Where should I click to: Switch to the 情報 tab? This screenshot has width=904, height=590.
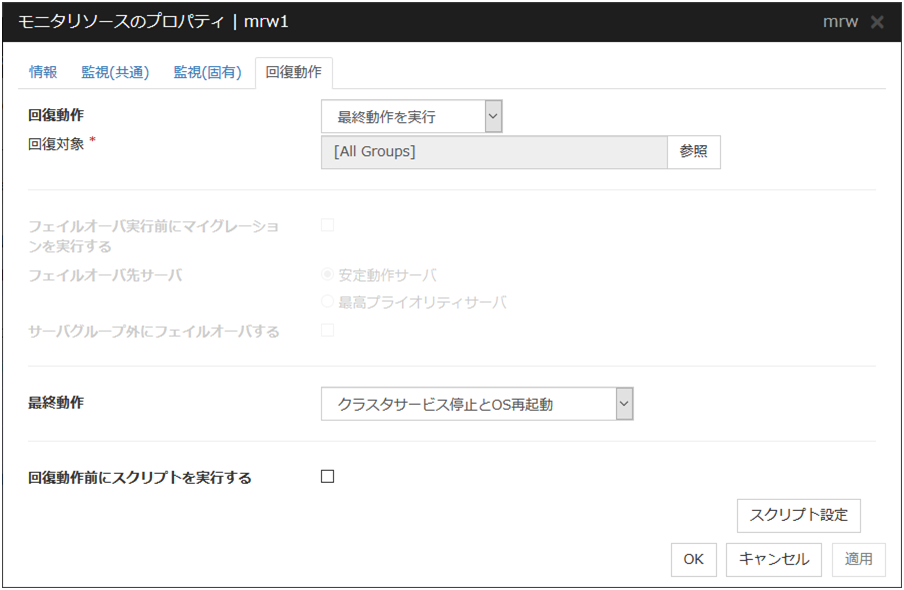(43, 73)
